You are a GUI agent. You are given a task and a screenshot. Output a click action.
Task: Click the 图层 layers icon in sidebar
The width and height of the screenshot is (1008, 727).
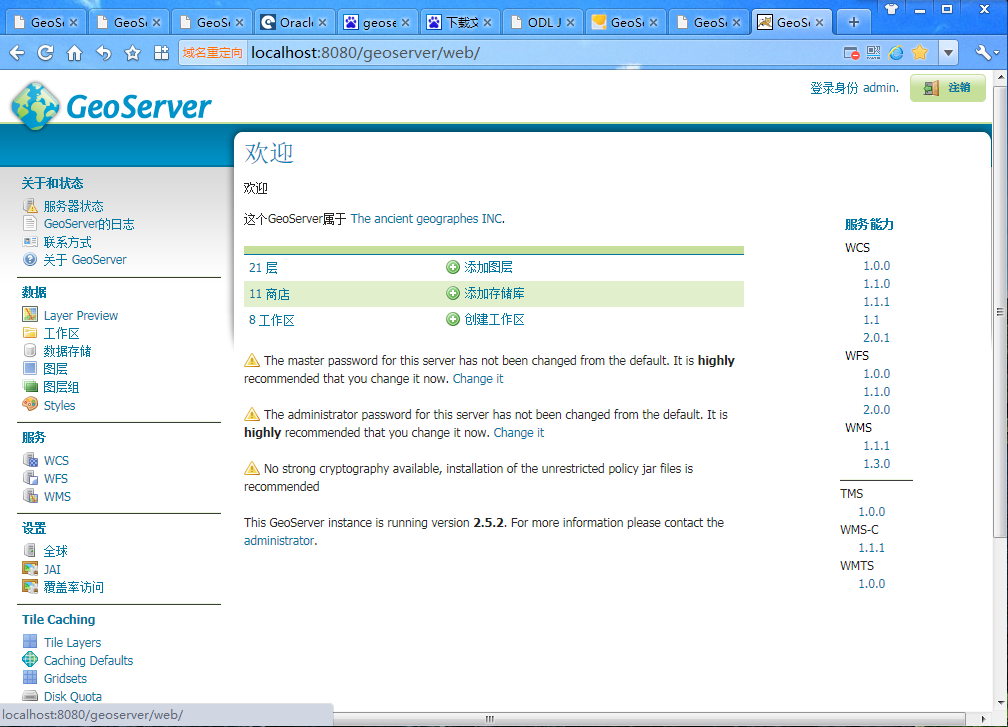(30, 368)
